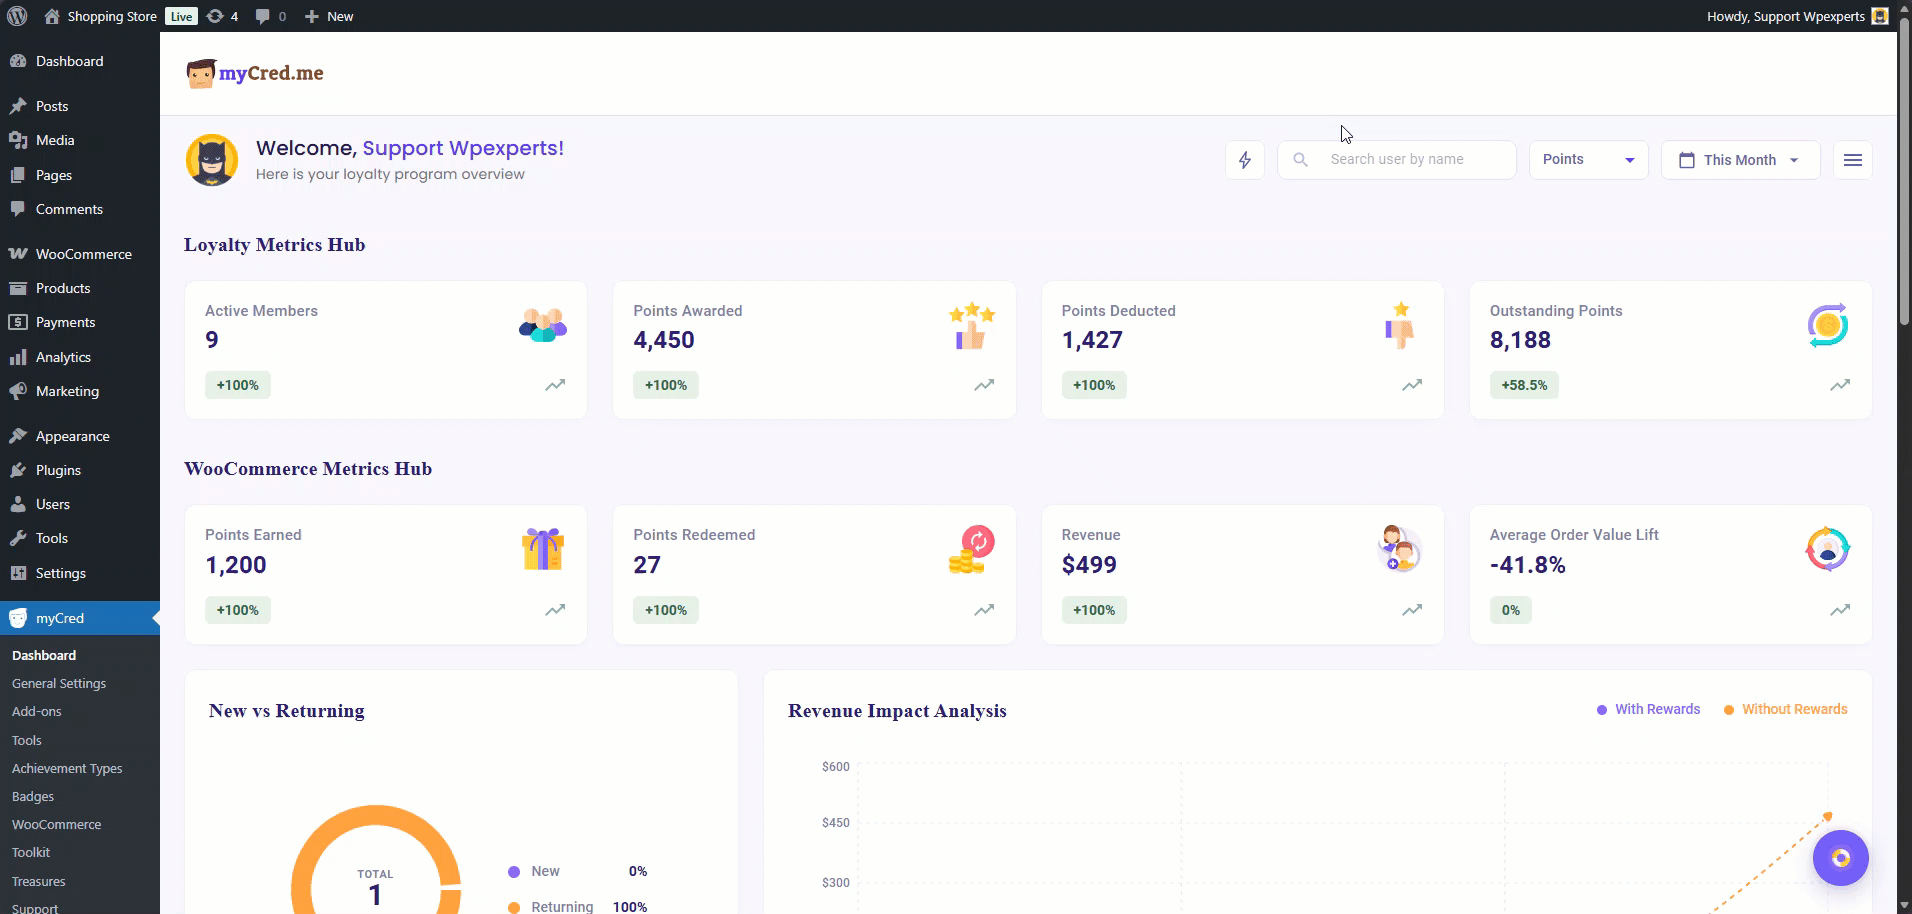Image resolution: width=1912 pixels, height=914 pixels.
Task: Click the floating purple help button
Action: pos(1840,858)
